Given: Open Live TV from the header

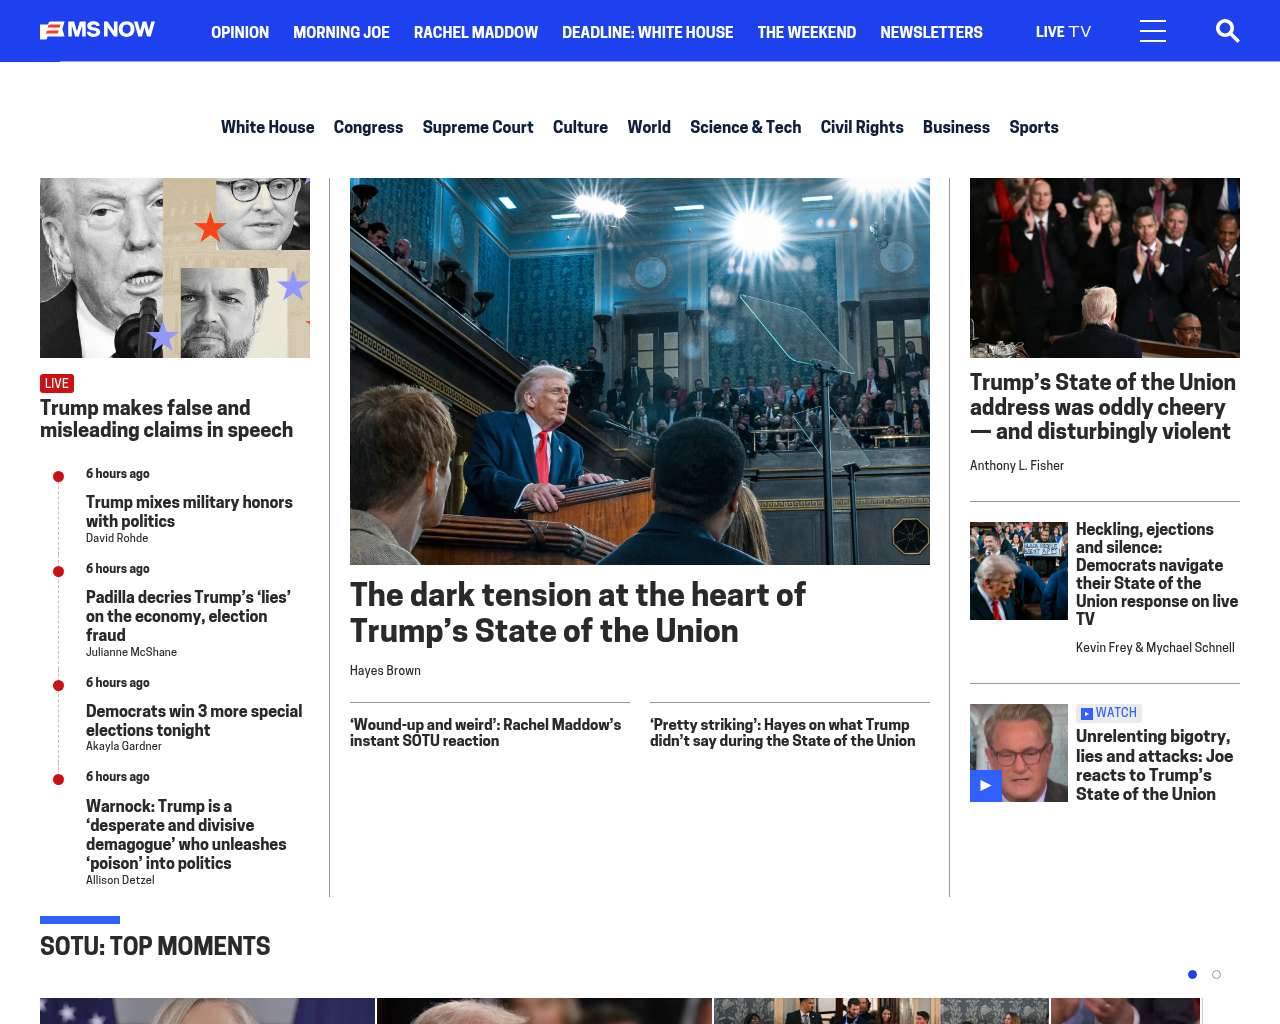Looking at the screenshot, I should [x=1063, y=32].
